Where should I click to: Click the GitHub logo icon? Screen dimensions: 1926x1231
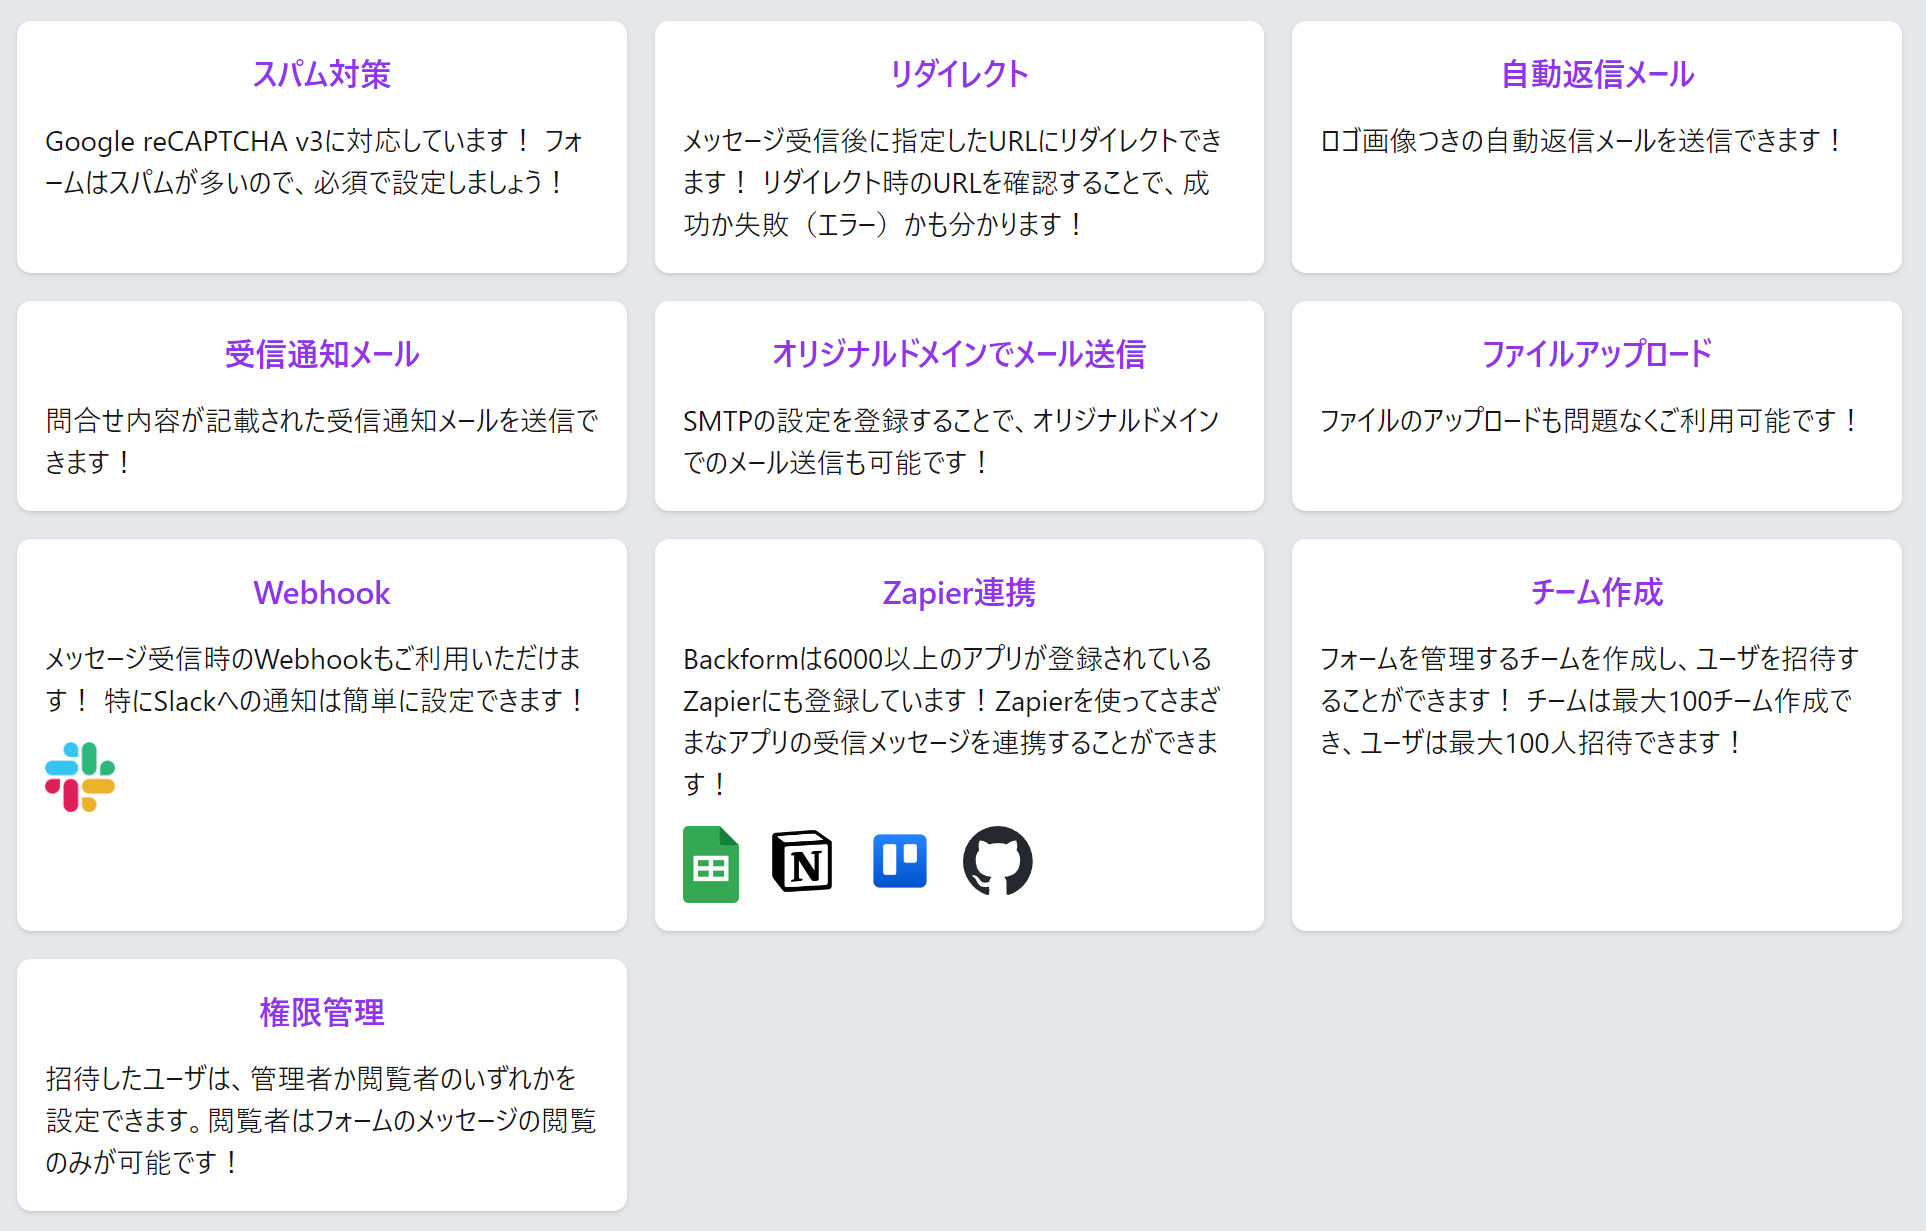pyautogui.click(x=997, y=861)
